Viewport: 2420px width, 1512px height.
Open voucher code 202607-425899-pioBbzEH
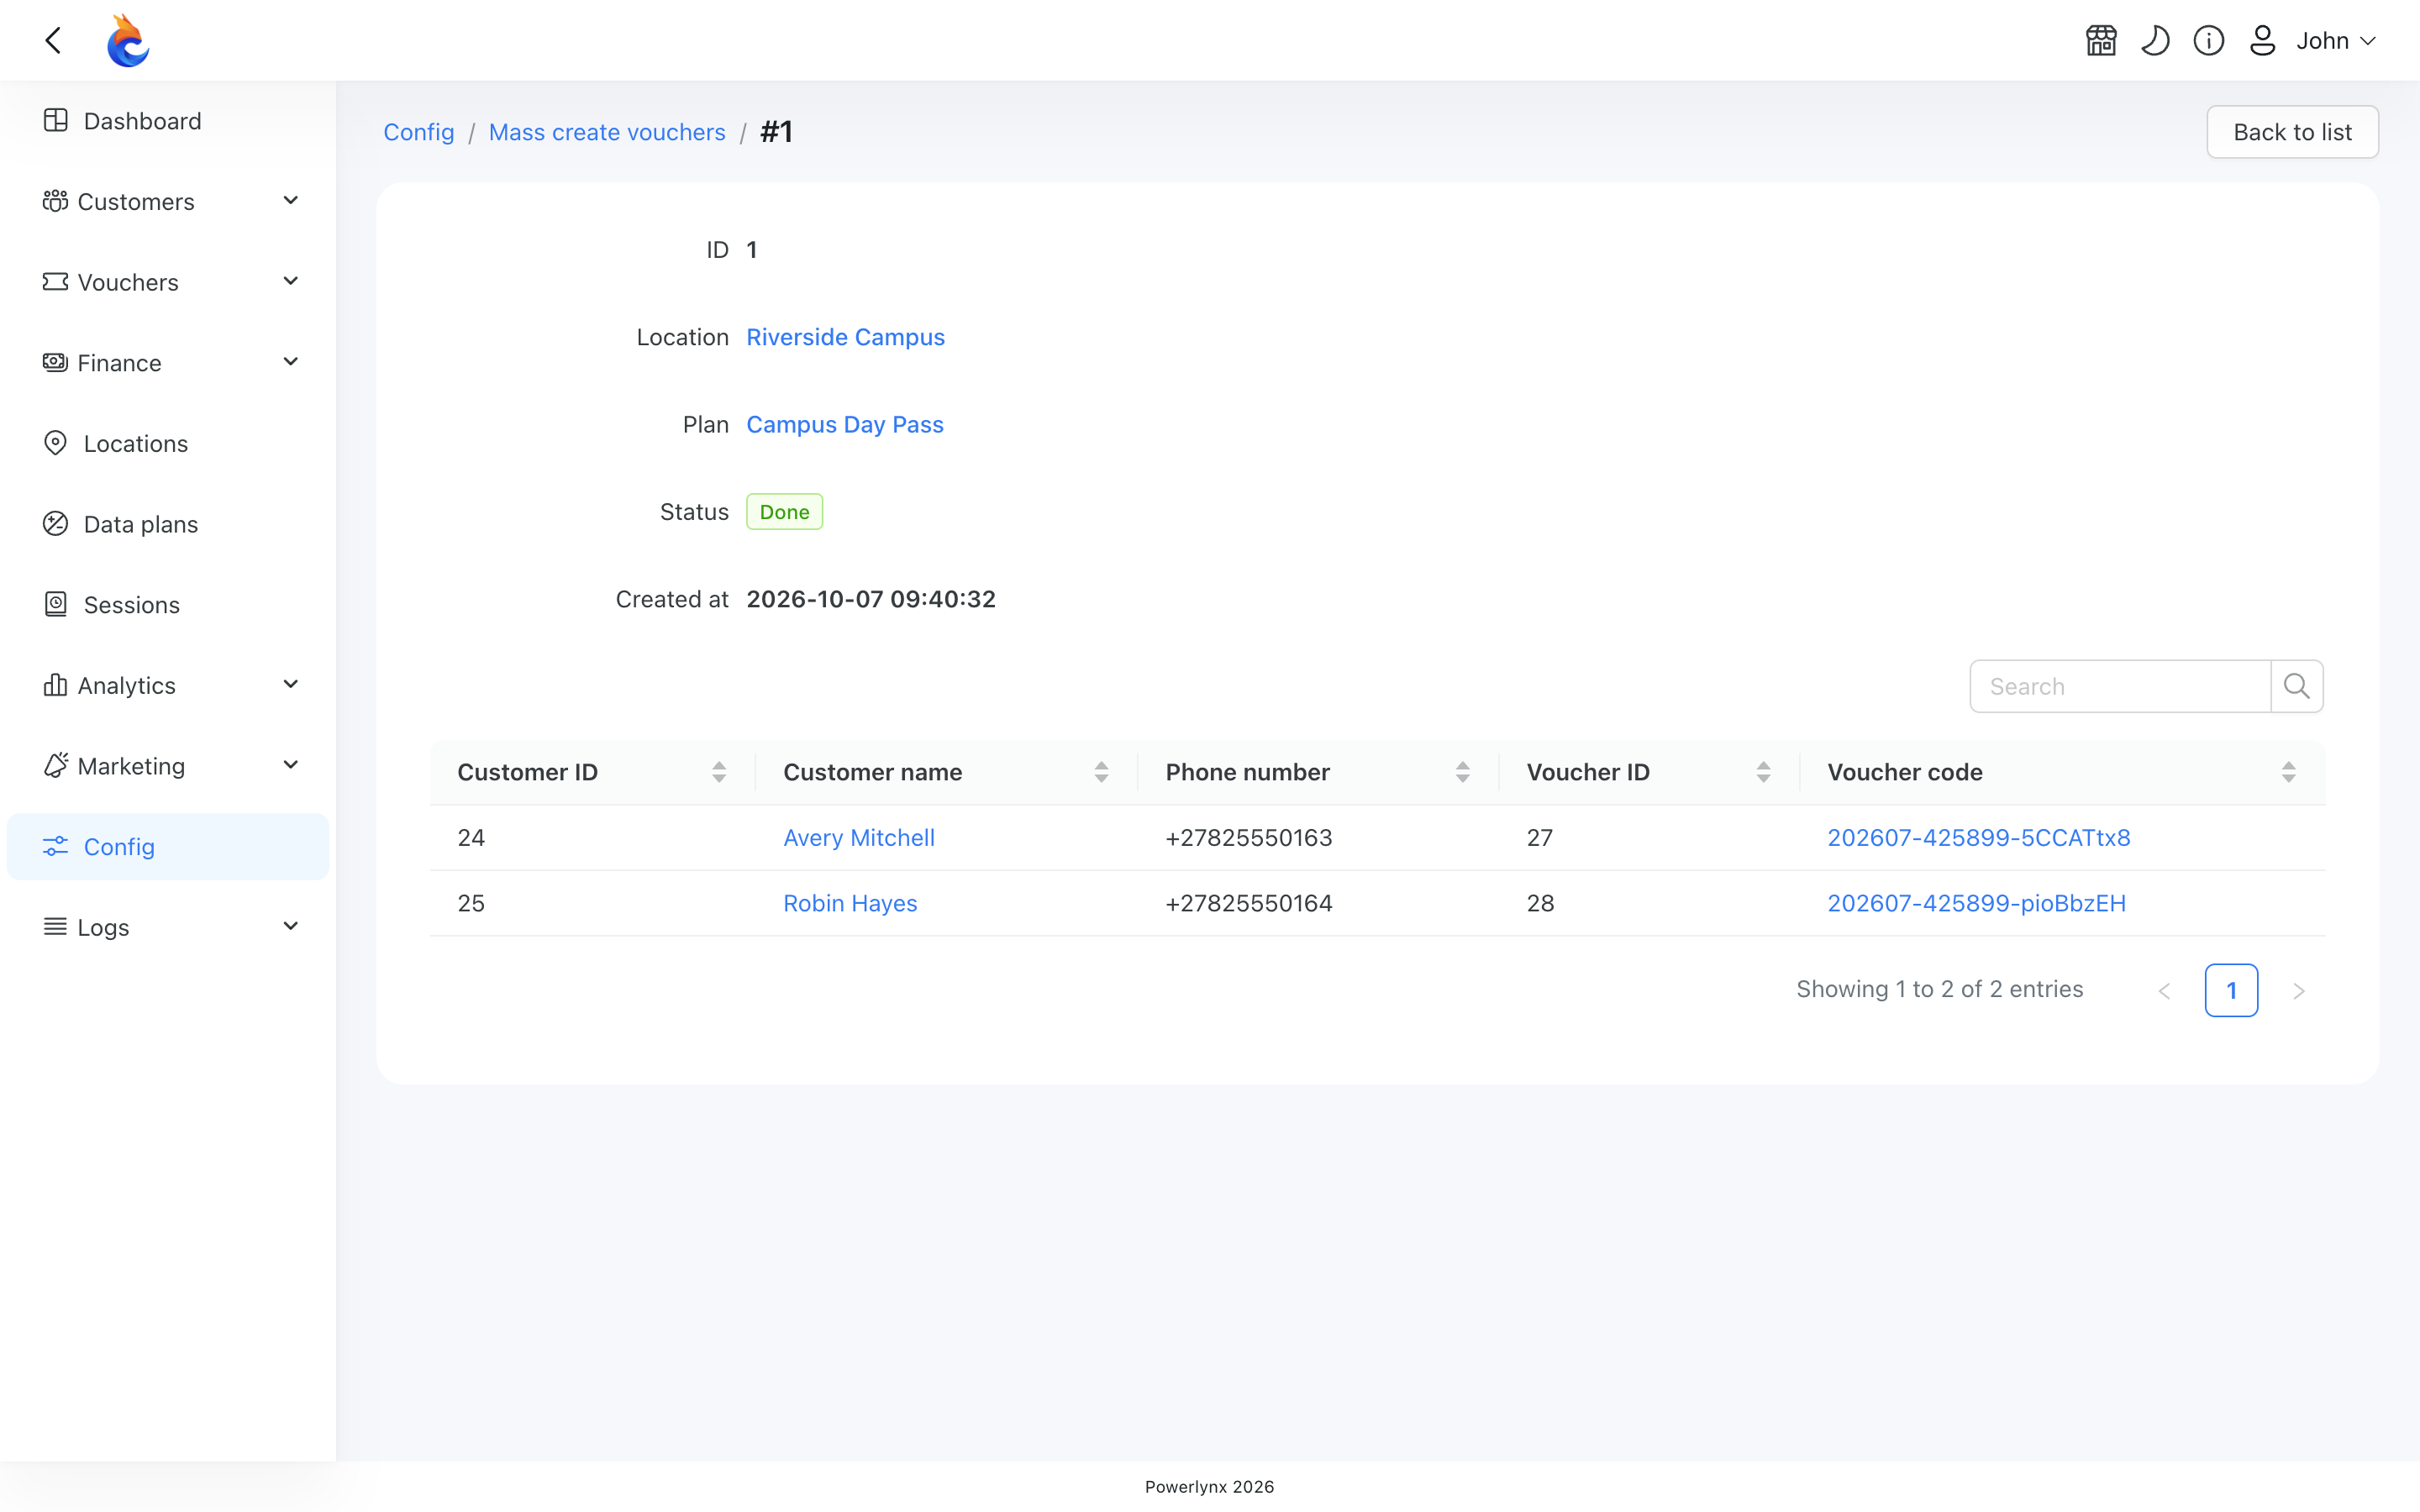coord(1977,903)
